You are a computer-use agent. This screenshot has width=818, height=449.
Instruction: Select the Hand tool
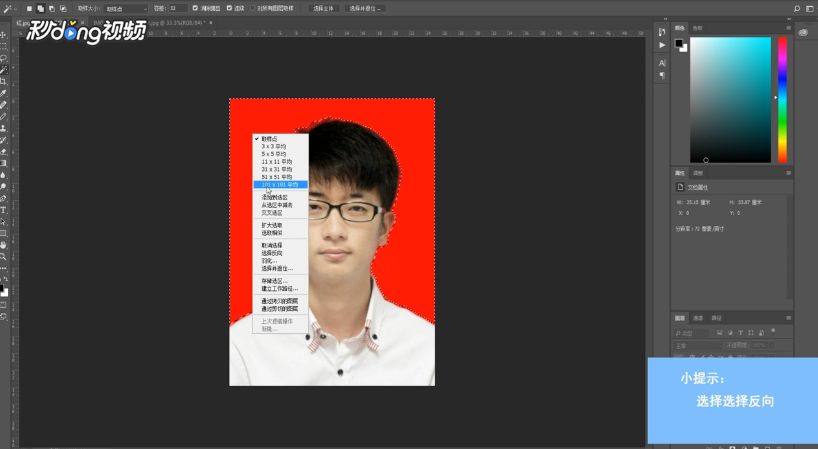[4, 245]
